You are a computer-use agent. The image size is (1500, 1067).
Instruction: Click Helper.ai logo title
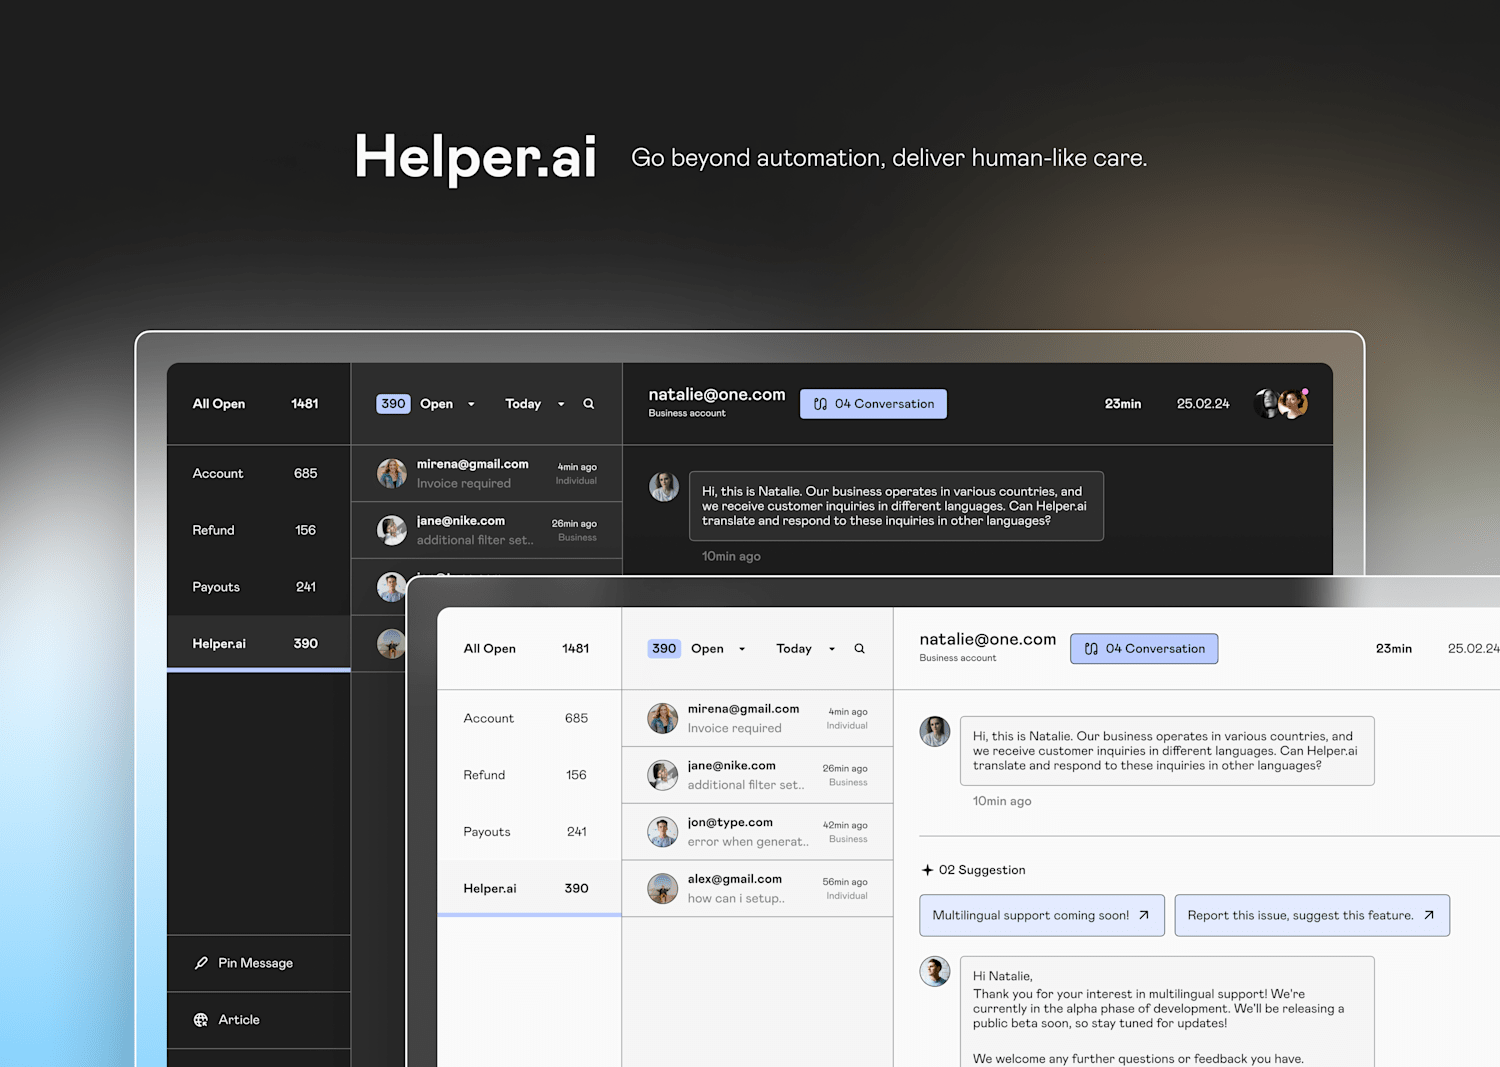(x=476, y=158)
